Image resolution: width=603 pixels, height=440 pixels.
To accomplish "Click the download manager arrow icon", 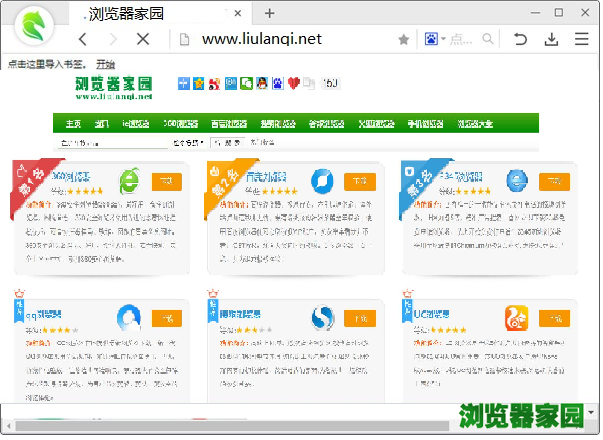I will 551,39.
